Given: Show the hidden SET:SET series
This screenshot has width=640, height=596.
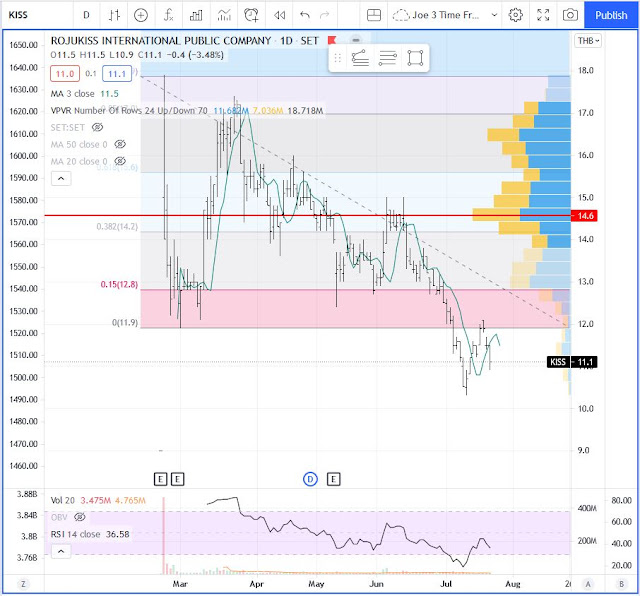Looking at the screenshot, I should pyautogui.click(x=97, y=127).
